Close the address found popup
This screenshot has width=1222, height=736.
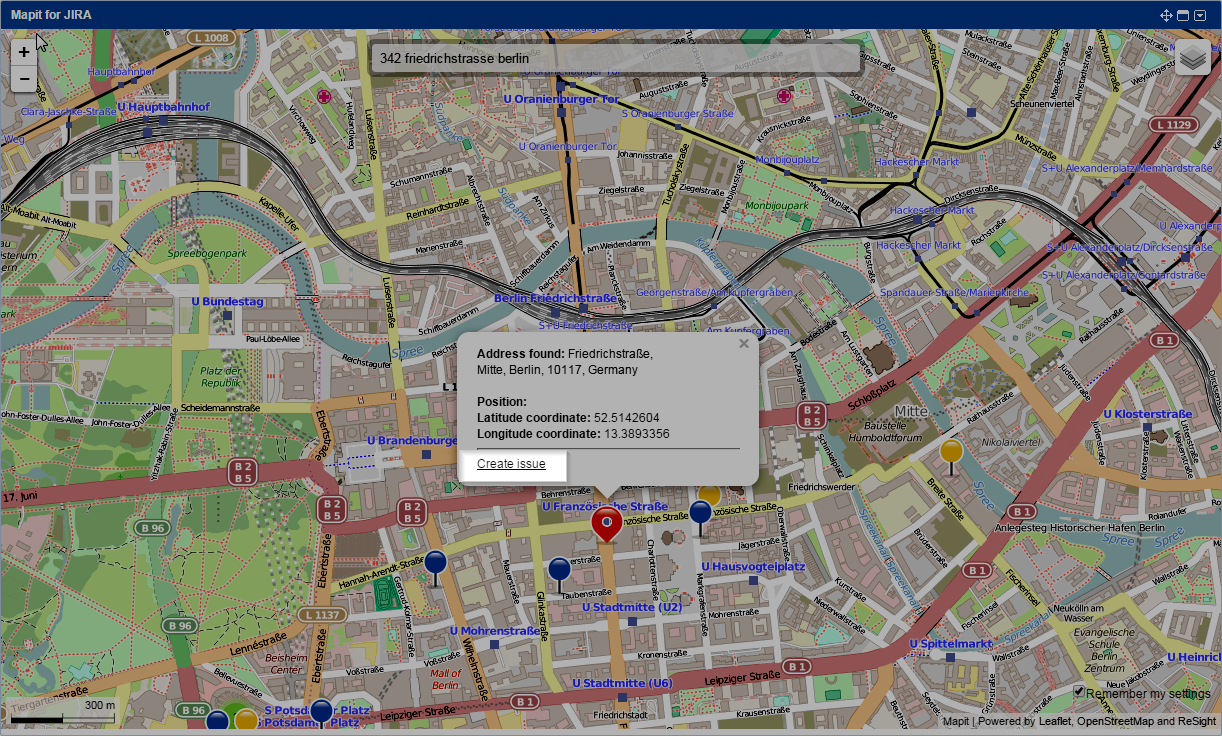click(743, 344)
